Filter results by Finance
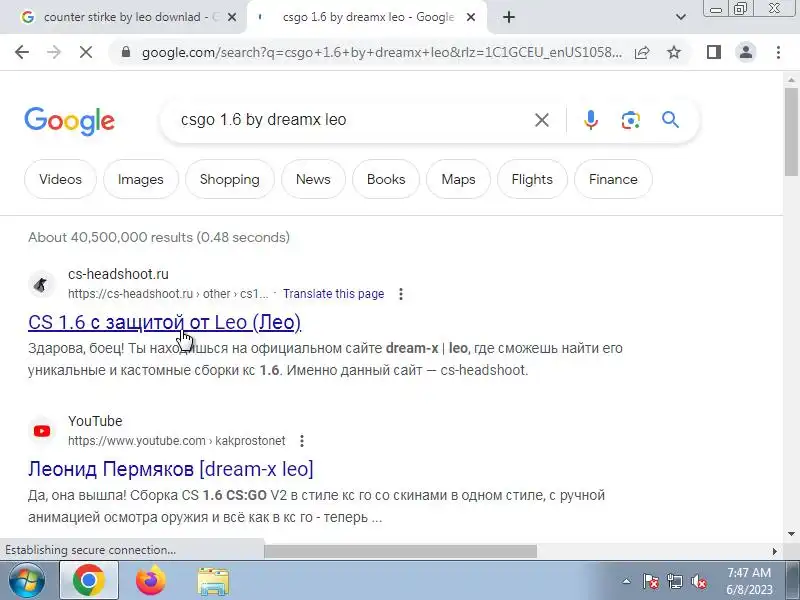 coord(613,179)
